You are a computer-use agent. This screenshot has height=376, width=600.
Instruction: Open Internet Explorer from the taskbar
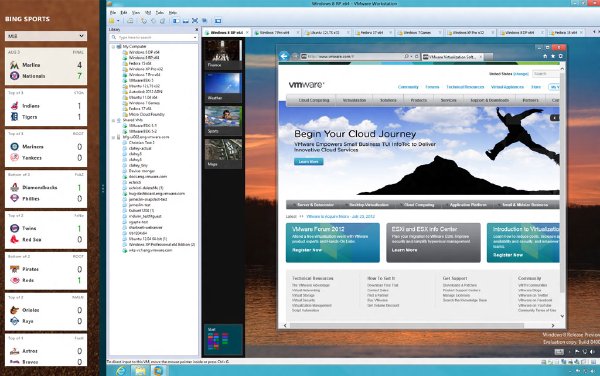(x=121, y=370)
